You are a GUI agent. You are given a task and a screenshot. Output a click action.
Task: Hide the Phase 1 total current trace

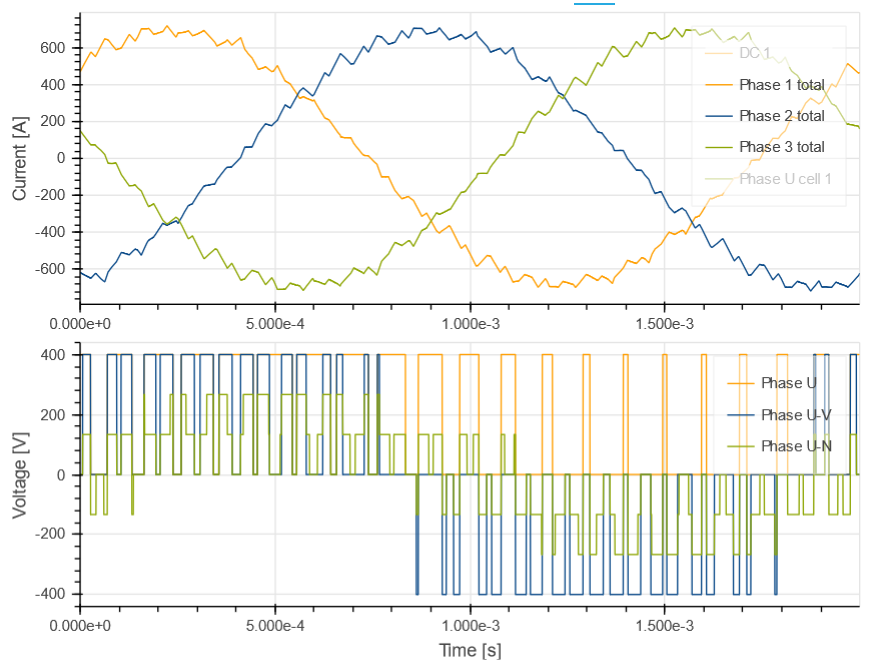(x=781, y=85)
